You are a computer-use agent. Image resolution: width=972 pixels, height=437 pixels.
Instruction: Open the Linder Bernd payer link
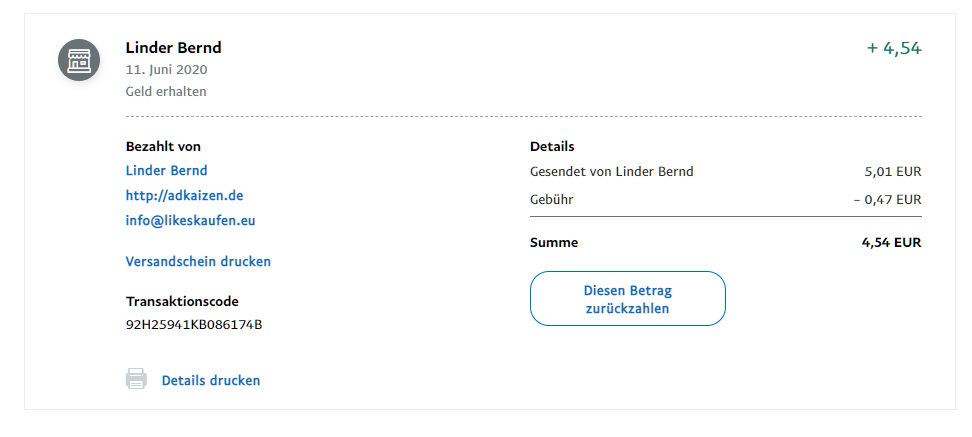pyautogui.click(x=166, y=170)
